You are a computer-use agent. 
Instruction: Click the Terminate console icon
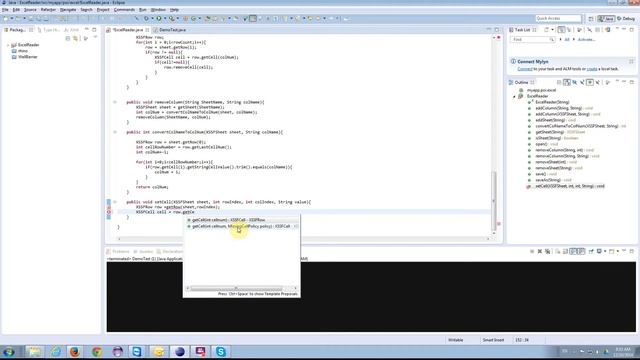pos(532,251)
